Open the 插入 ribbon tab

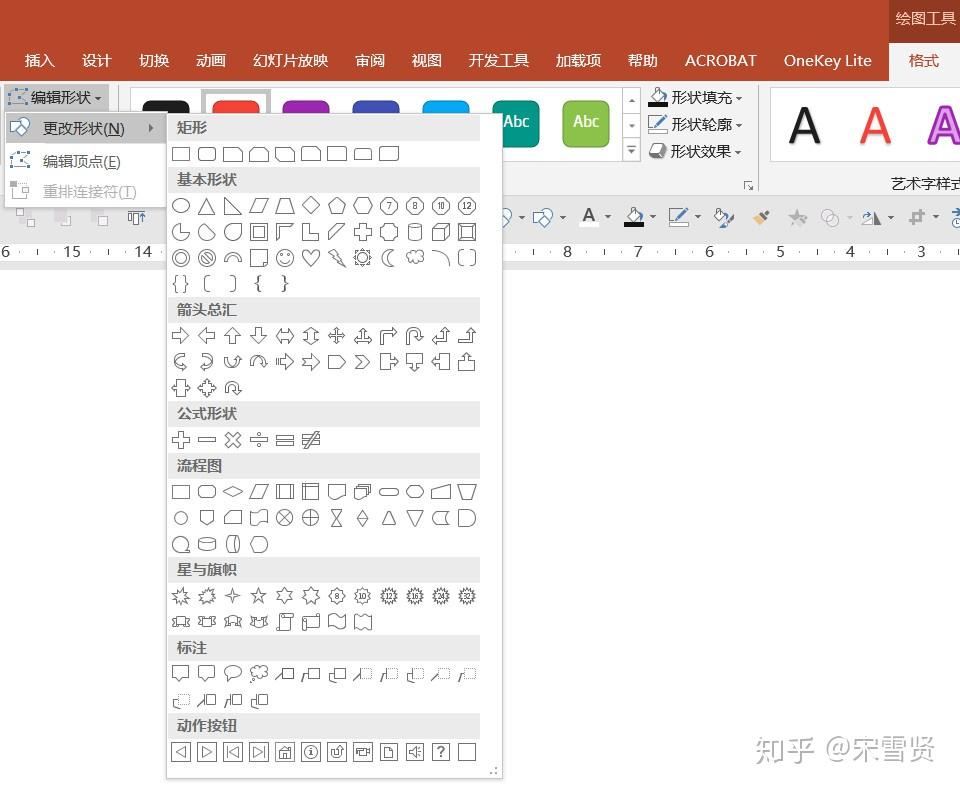[40, 61]
